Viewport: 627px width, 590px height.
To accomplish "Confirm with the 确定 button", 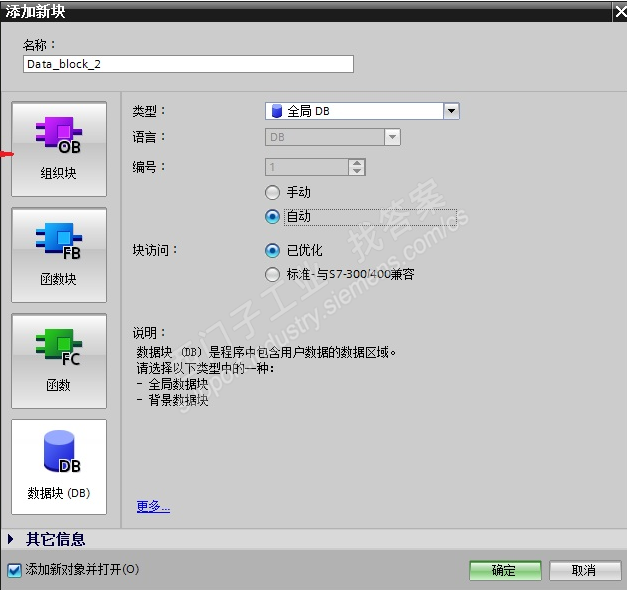I will (505, 570).
